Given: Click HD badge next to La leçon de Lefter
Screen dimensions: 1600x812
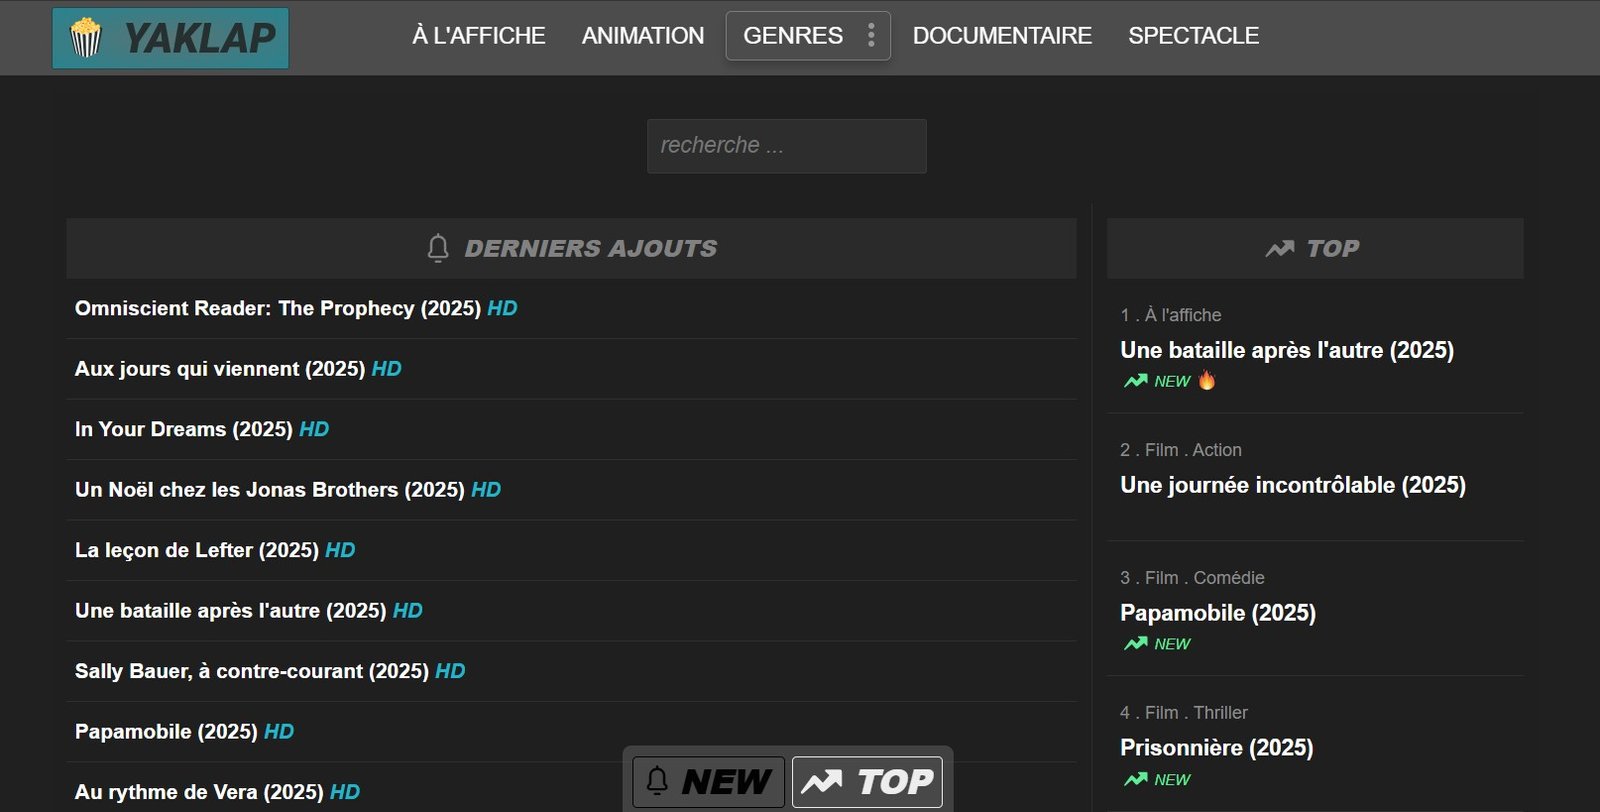Looking at the screenshot, I should pos(340,551).
